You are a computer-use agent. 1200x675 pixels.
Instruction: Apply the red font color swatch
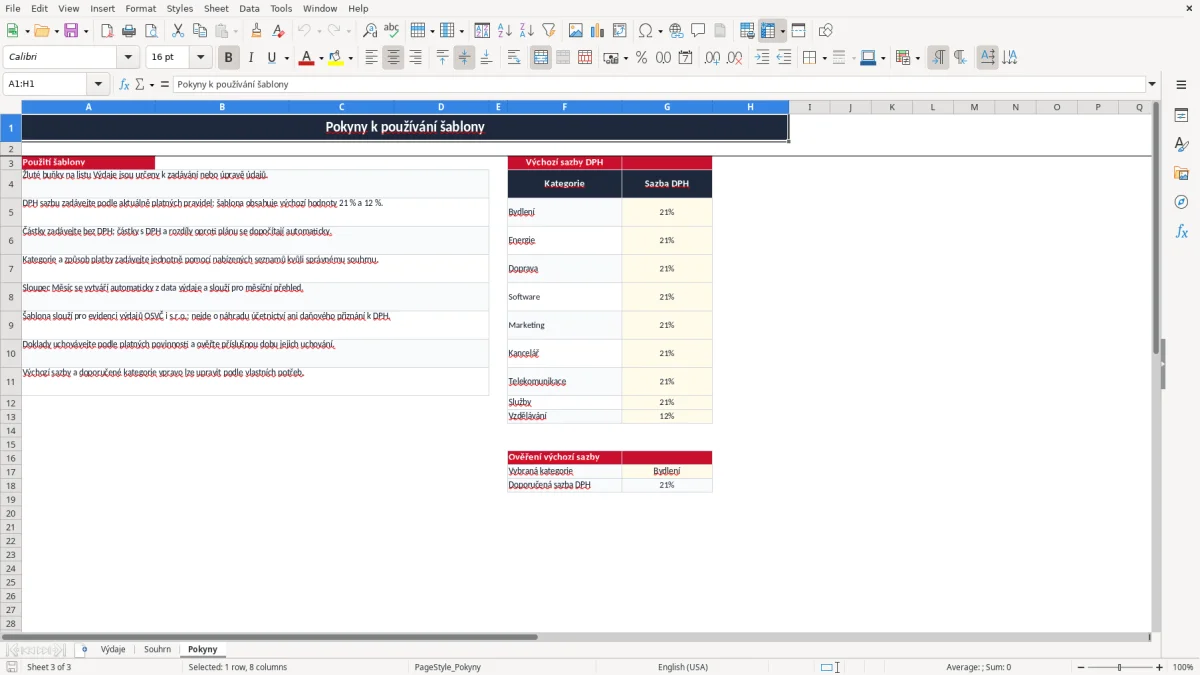click(x=306, y=58)
